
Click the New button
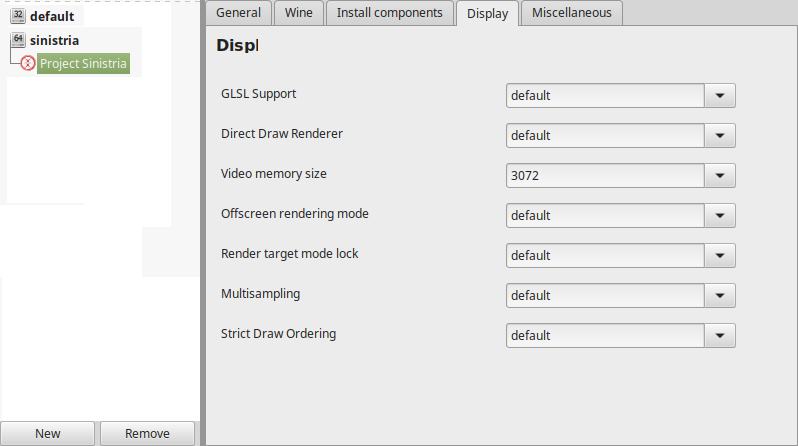coord(47,434)
